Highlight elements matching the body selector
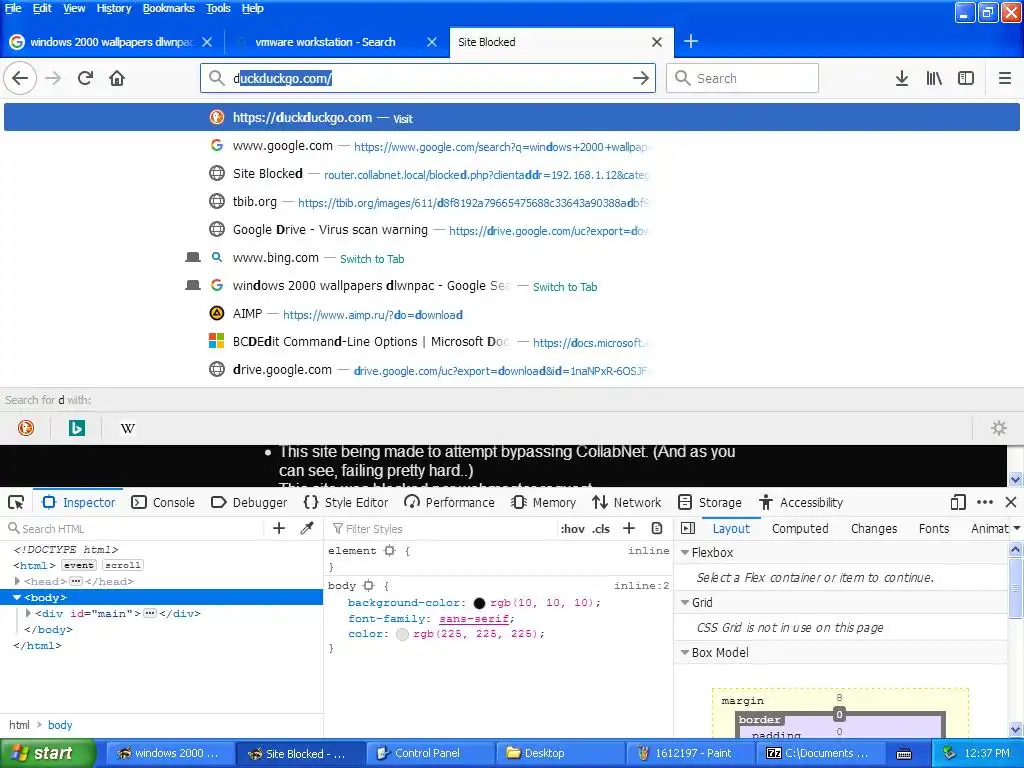Image resolution: width=1024 pixels, height=768 pixels. 368,585
